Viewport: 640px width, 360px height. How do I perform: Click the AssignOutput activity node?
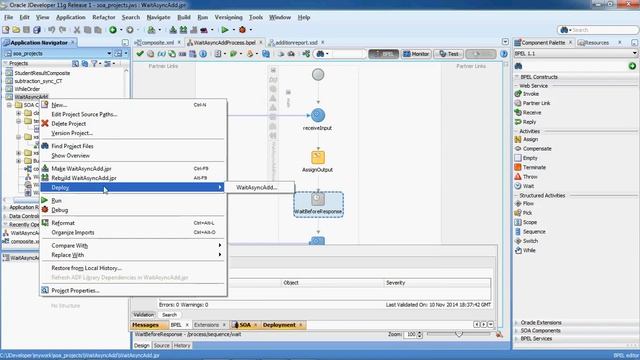click(318, 158)
